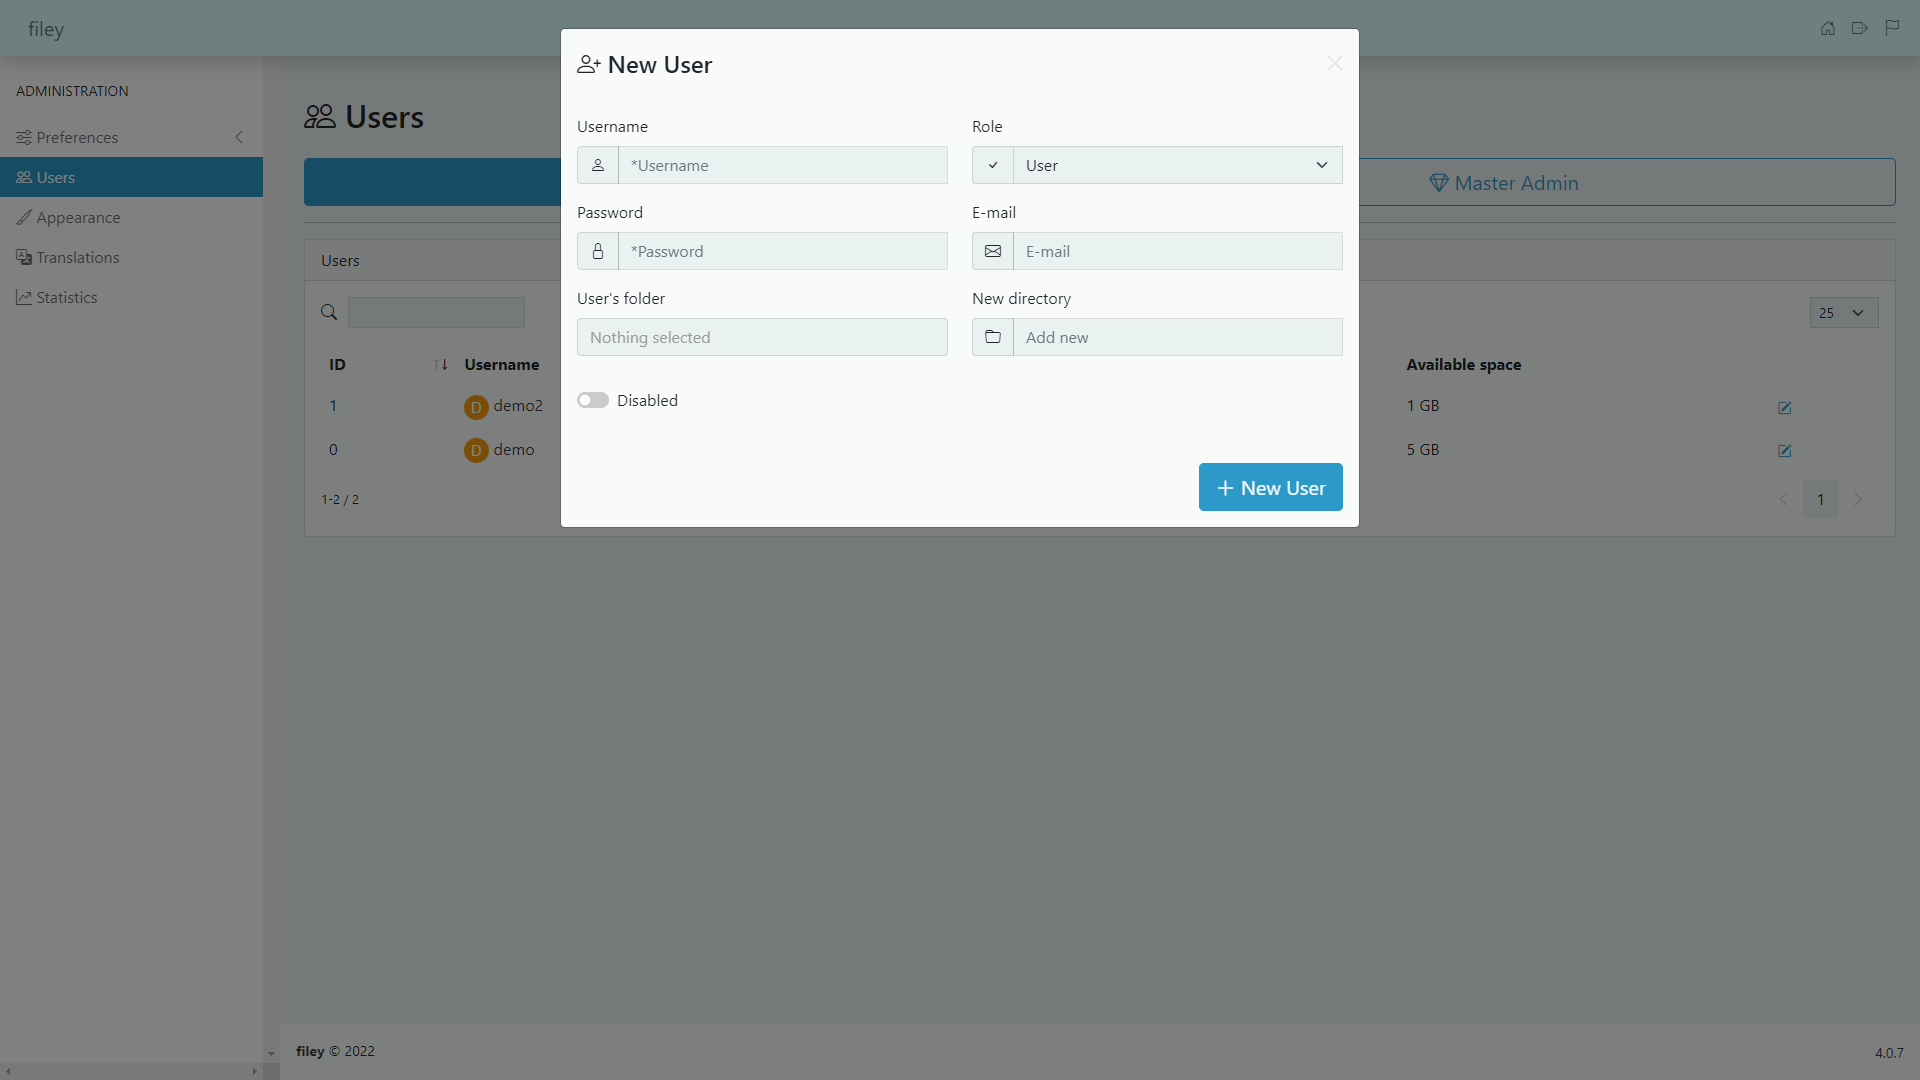This screenshot has width=1920, height=1080.
Task: Click the search magnifier icon in Users
Action: pos(329,313)
